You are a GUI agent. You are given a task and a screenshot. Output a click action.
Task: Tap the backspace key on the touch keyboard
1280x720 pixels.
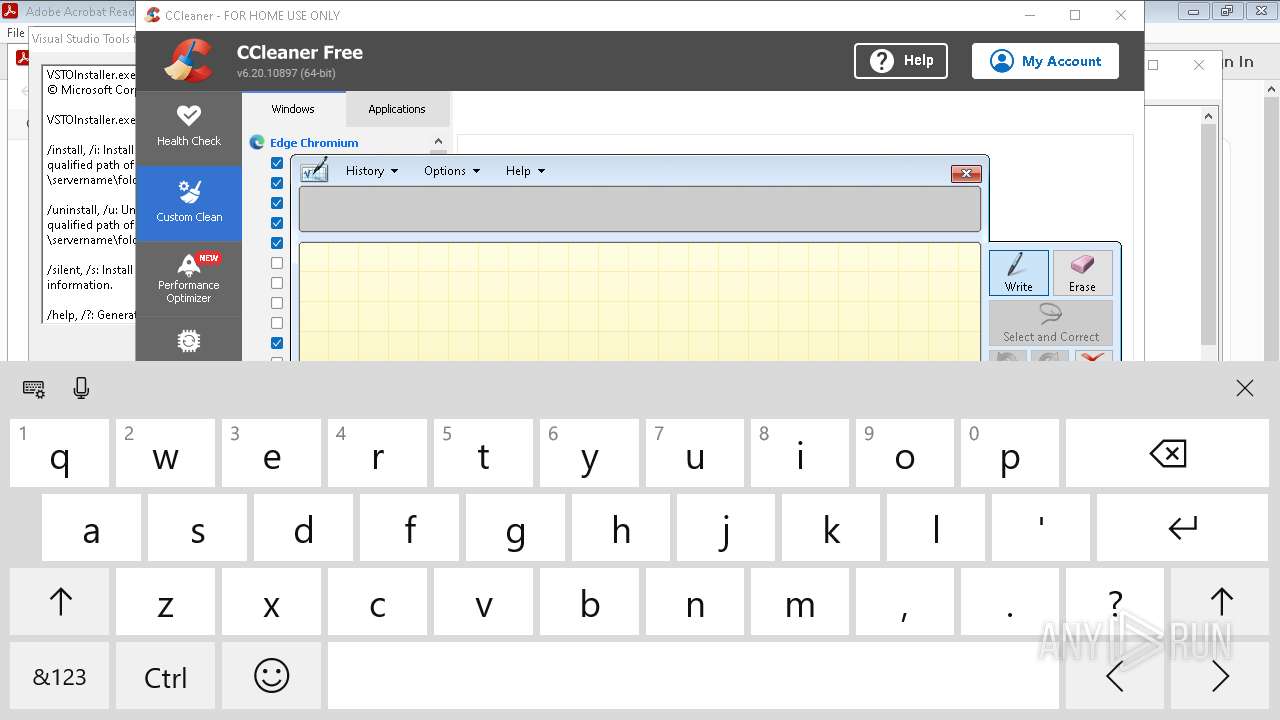(x=1167, y=454)
